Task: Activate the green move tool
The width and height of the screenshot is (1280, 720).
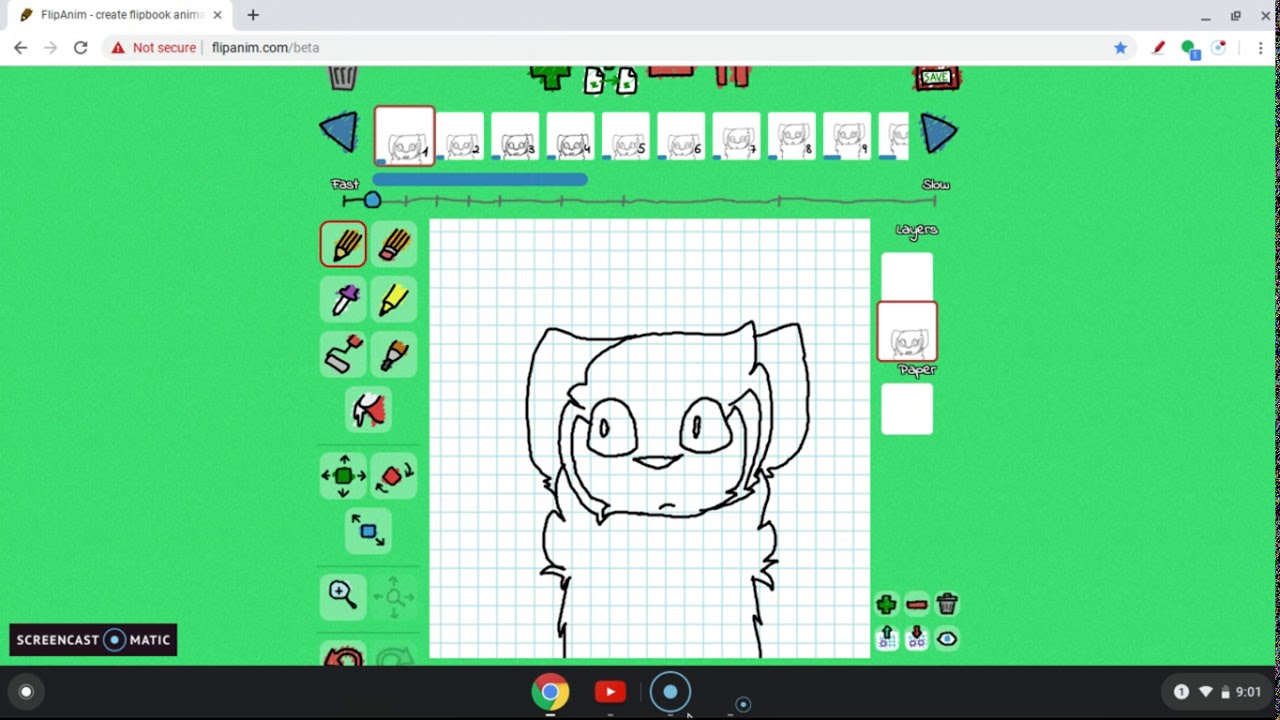Action: point(343,476)
